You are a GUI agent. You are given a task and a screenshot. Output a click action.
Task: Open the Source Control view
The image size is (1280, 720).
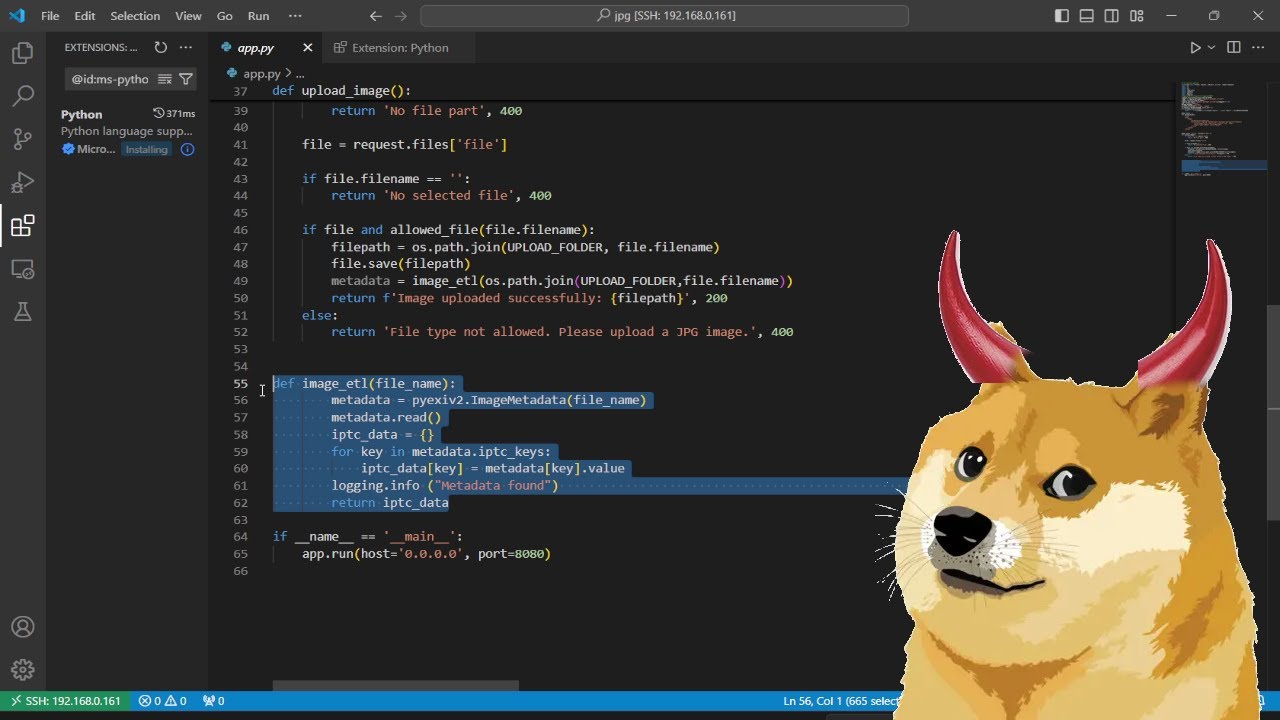tap(22, 139)
